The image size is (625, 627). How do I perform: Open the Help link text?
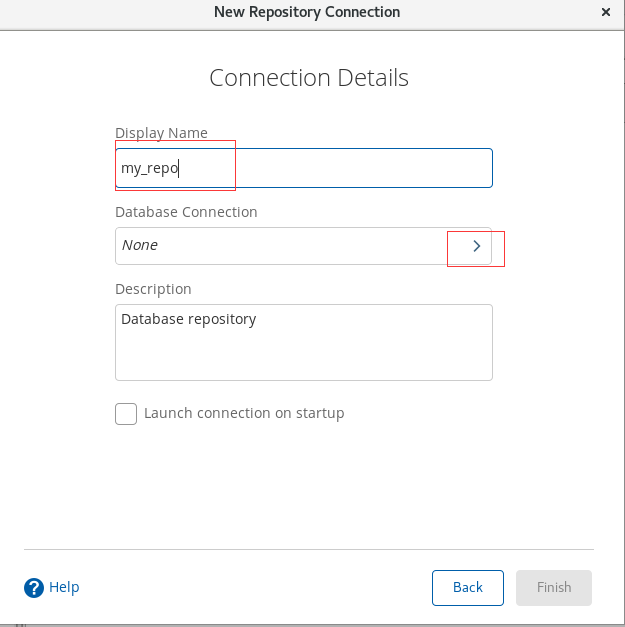[64, 587]
